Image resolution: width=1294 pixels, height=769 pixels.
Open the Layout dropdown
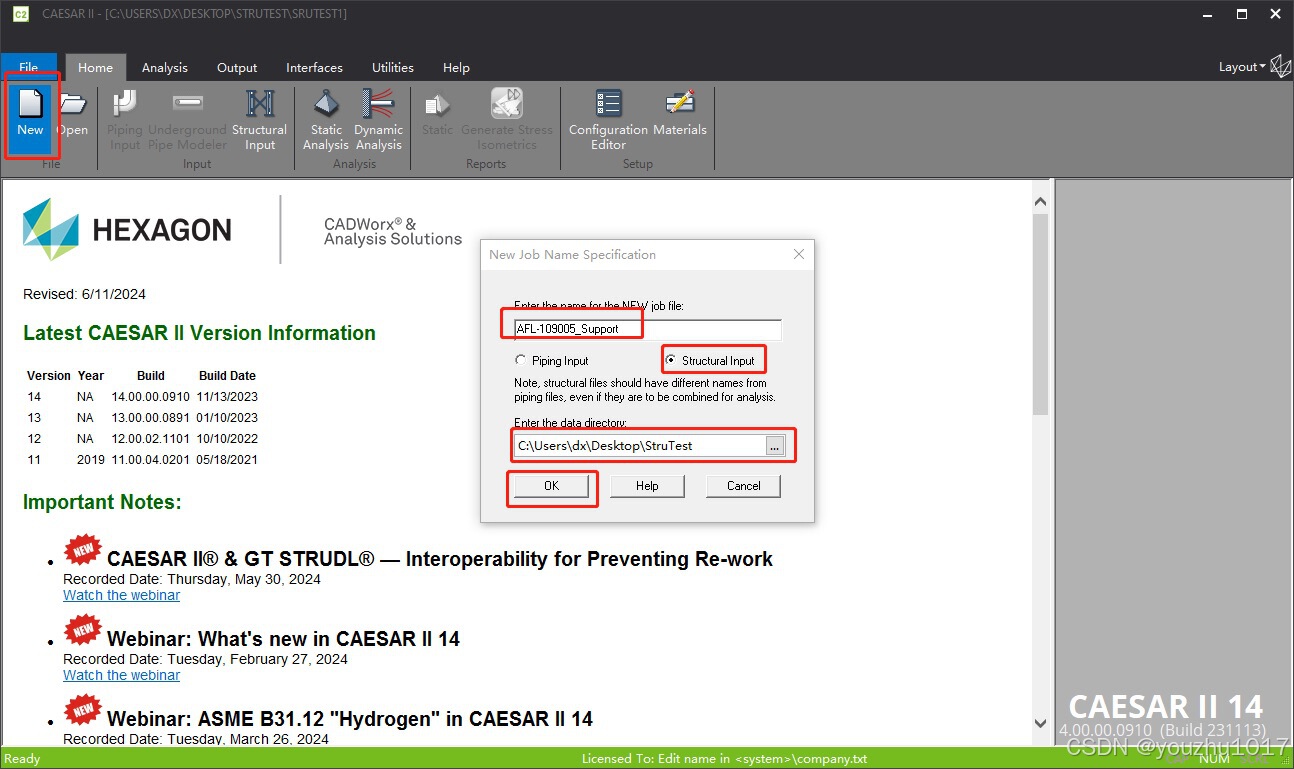click(x=1242, y=66)
